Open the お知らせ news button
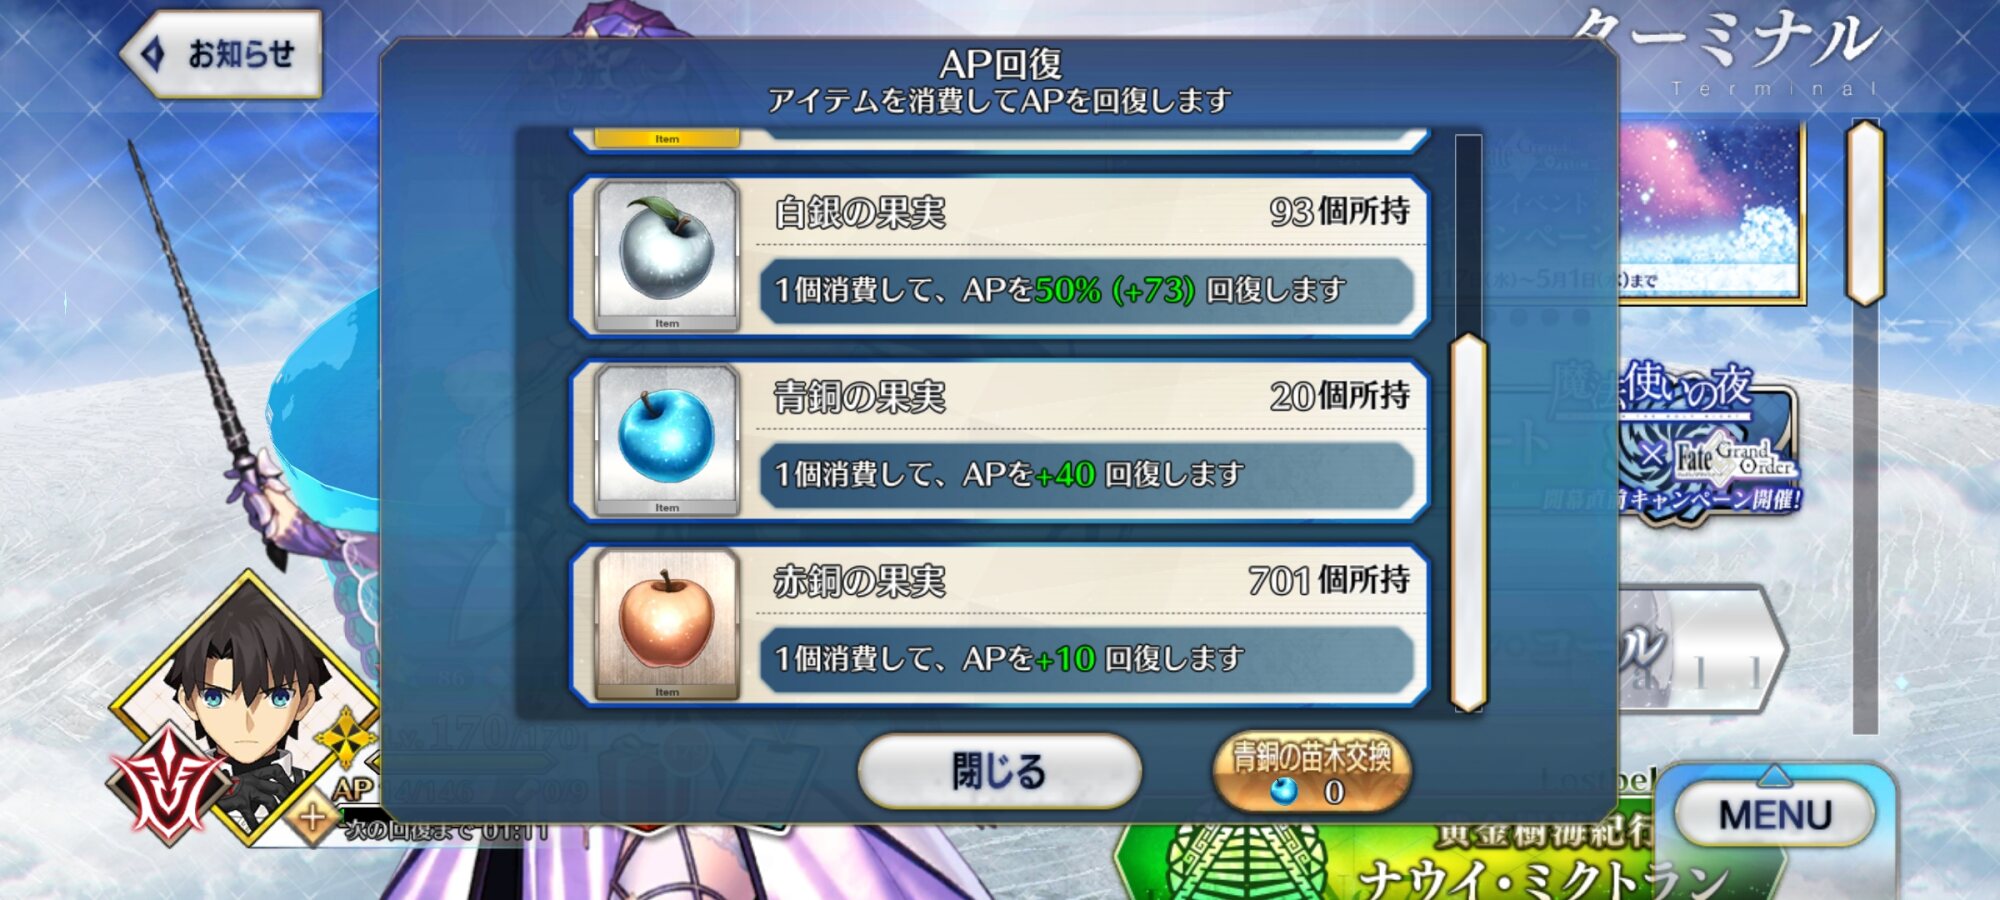The image size is (2000, 900). click(x=222, y=54)
